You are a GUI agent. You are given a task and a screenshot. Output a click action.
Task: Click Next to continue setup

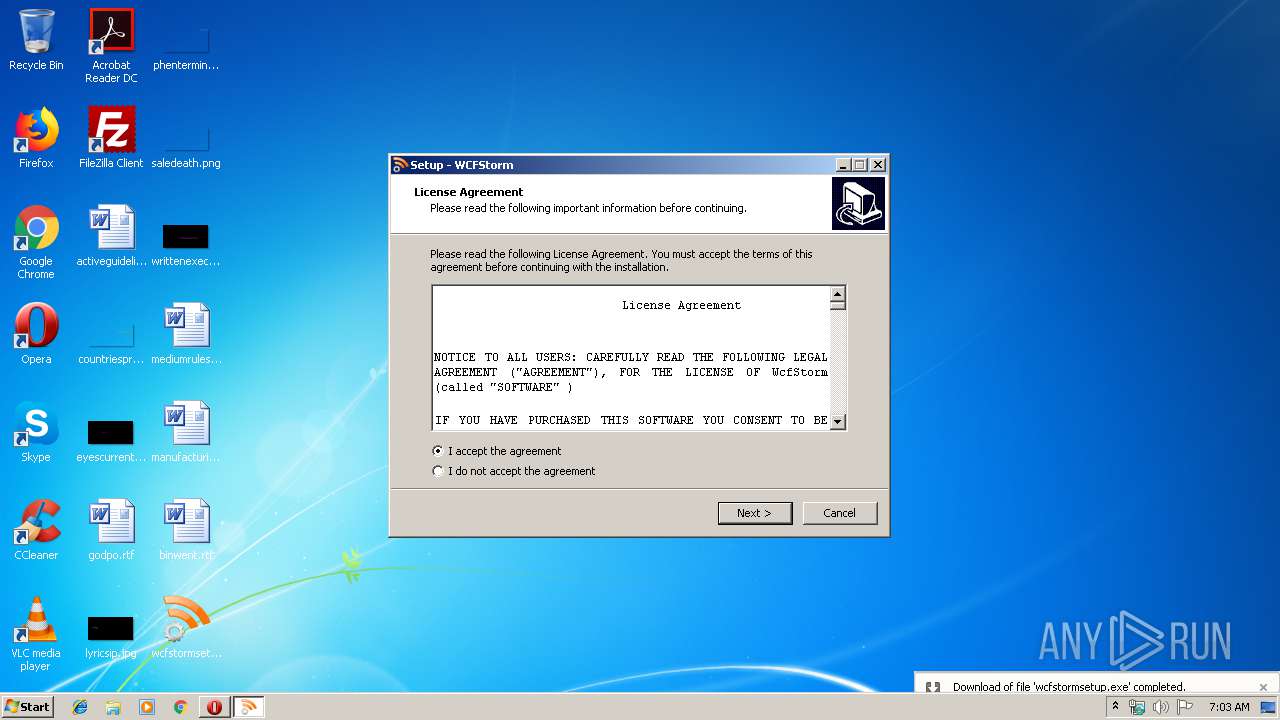[755, 513]
